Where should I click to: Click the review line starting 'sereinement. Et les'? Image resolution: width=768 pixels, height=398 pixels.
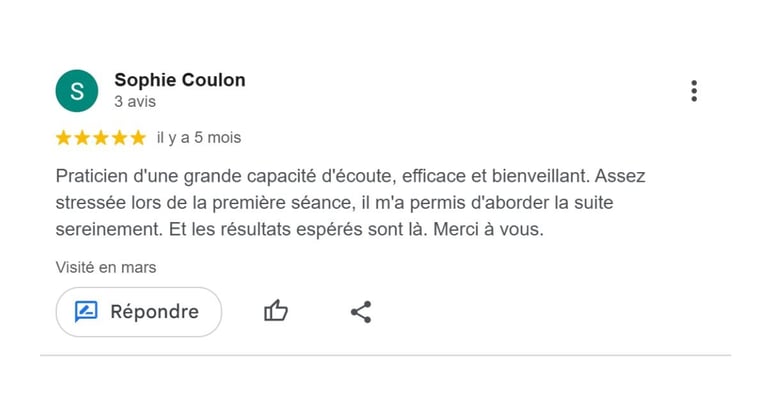tap(299, 229)
